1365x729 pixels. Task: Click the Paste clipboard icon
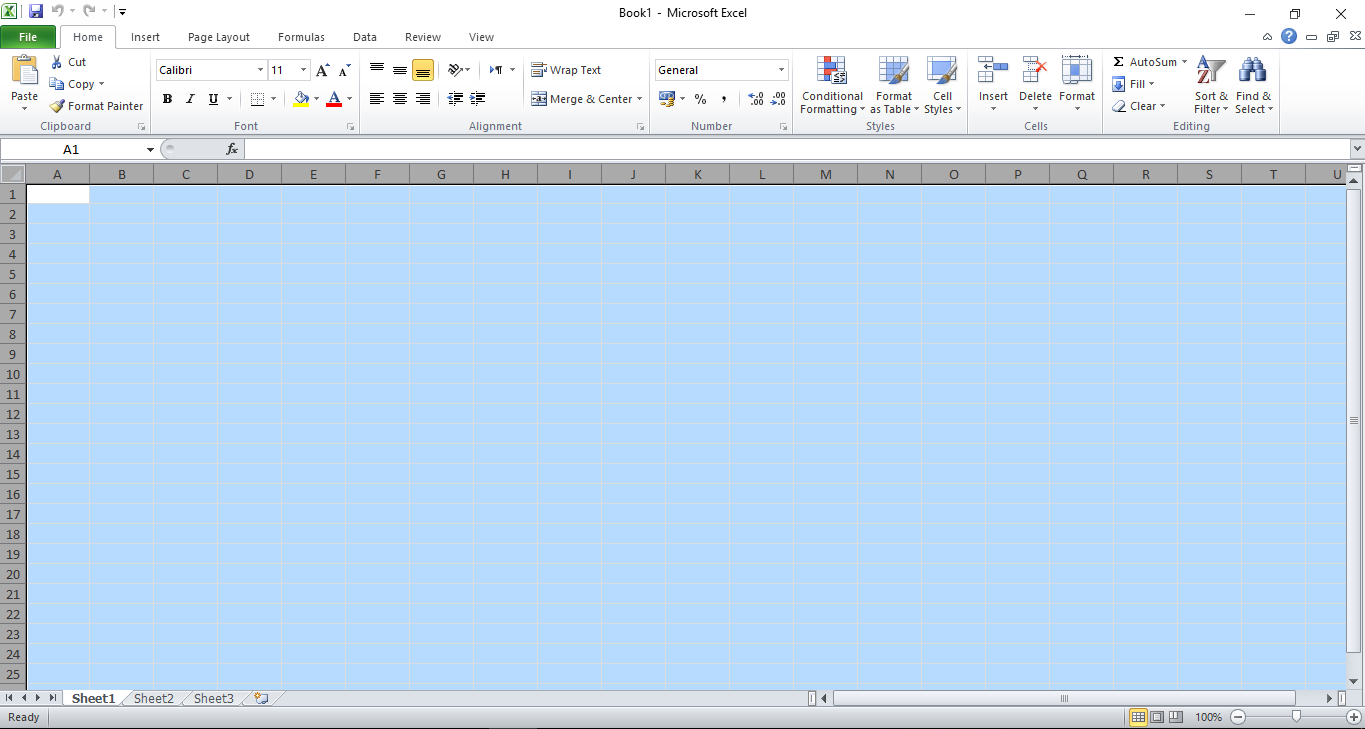pyautogui.click(x=24, y=71)
